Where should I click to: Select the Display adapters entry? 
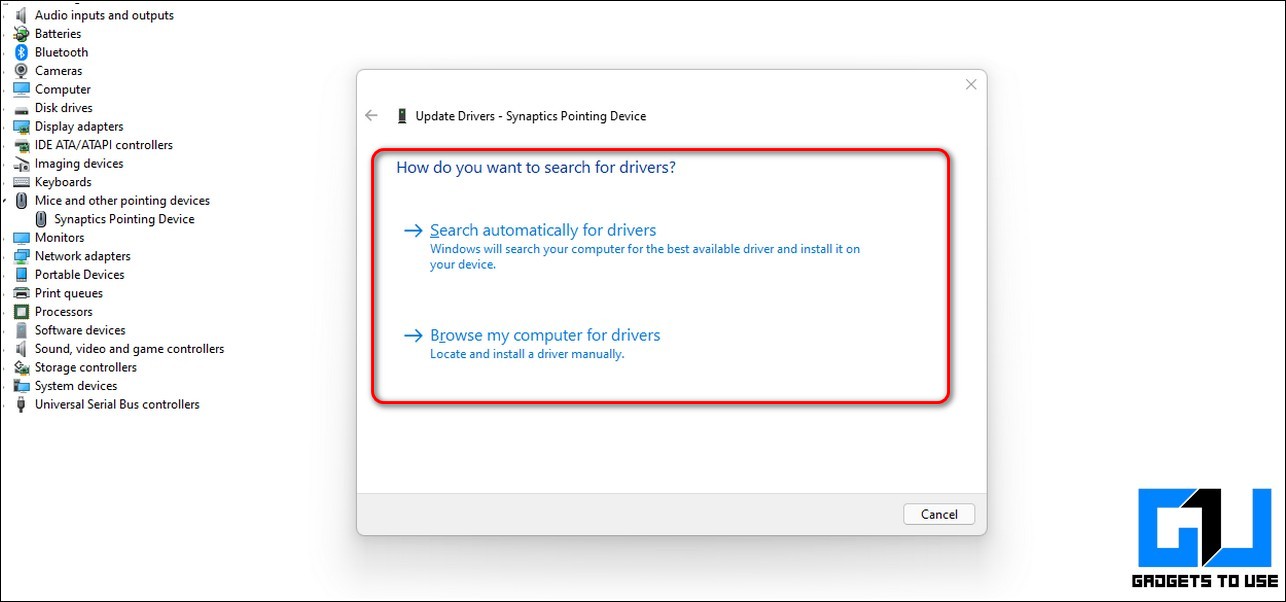pyautogui.click(x=79, y=127)
